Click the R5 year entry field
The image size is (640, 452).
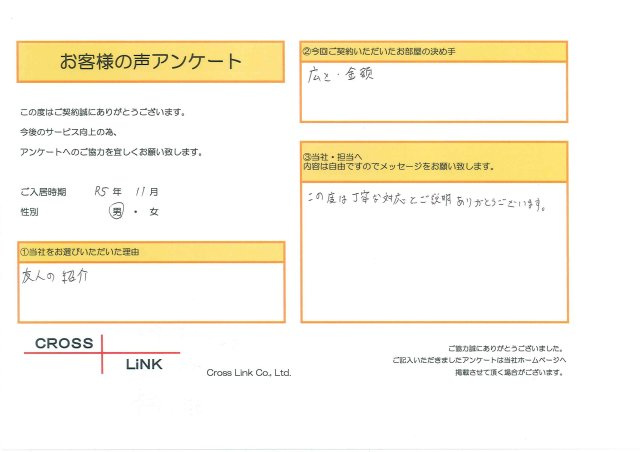click(x=101, y=191)
